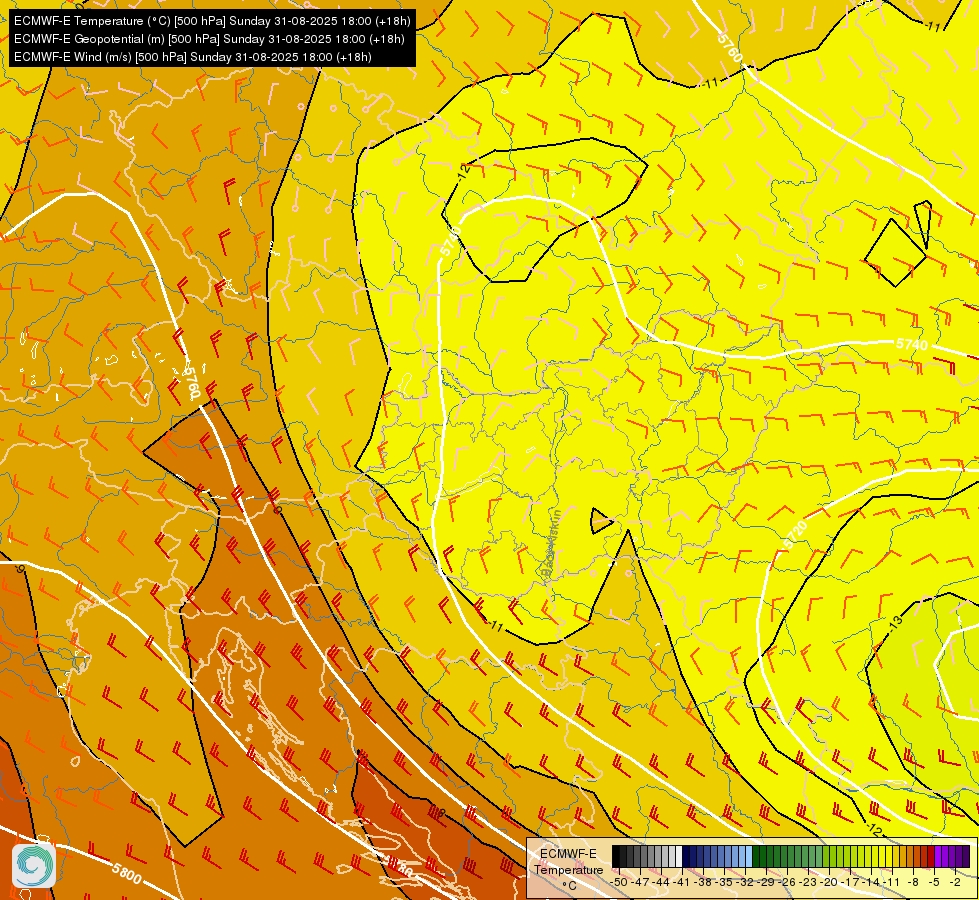Click the -20 value on the legend
Viewport: 979px width, 900px height.
[829, 882]
